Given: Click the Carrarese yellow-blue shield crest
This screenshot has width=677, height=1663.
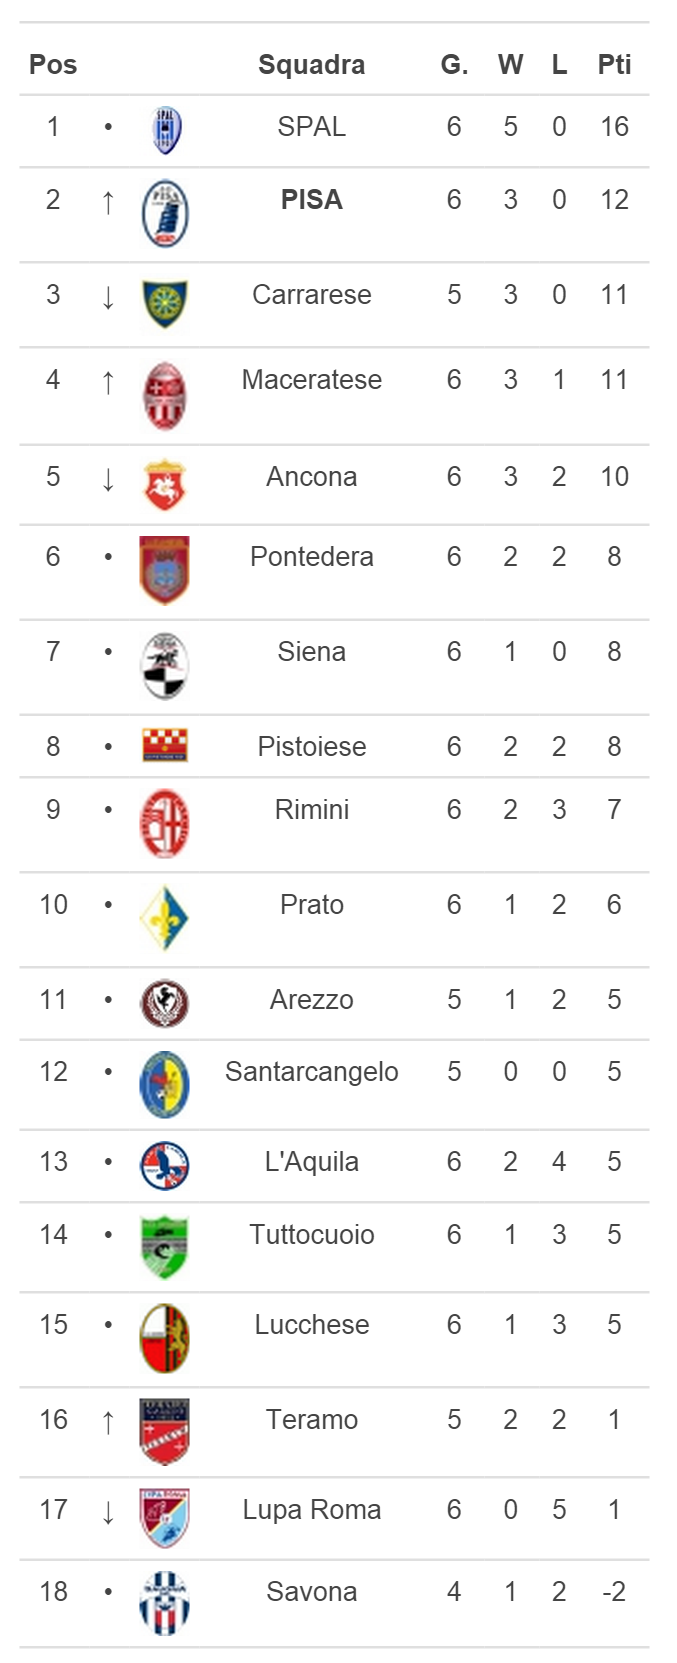Looking at the screenshot, I should click(165, 304).
